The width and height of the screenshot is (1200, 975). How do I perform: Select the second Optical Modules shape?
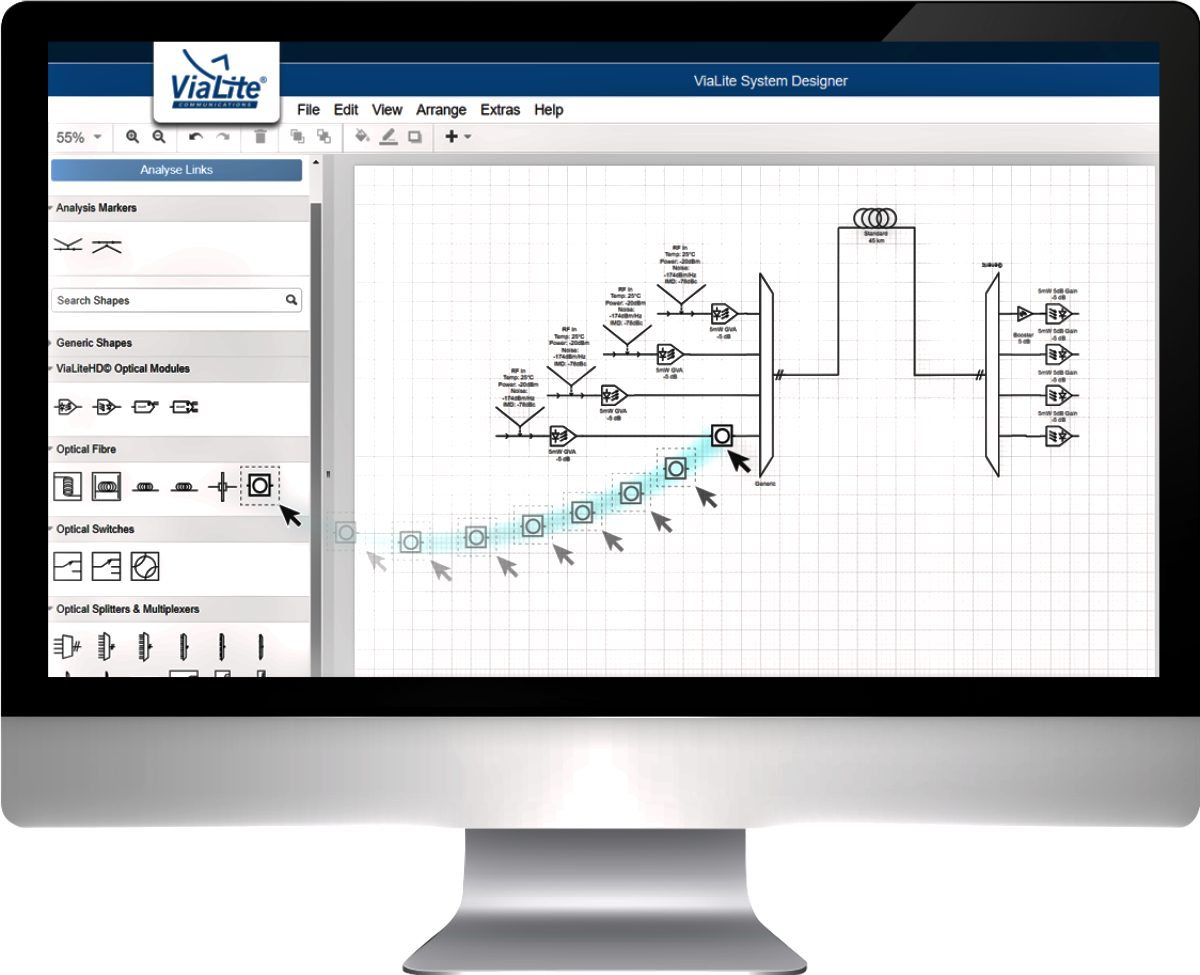[x=106, y=407]
